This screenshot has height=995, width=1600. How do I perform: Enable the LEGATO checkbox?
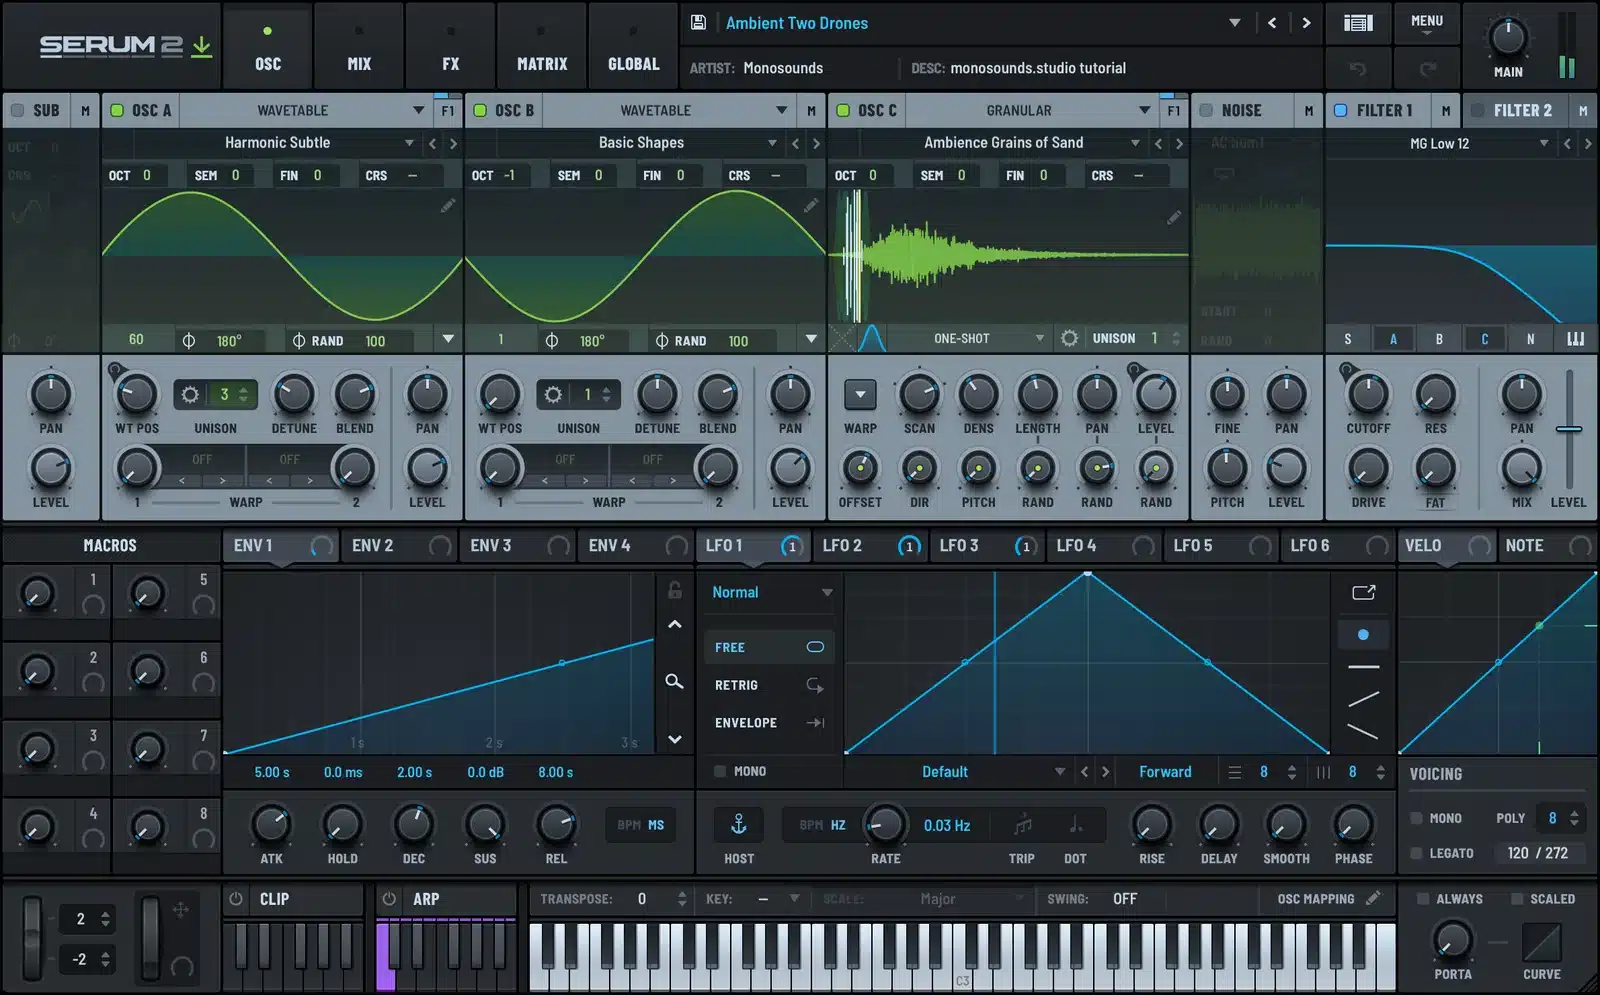[1416, 853]
